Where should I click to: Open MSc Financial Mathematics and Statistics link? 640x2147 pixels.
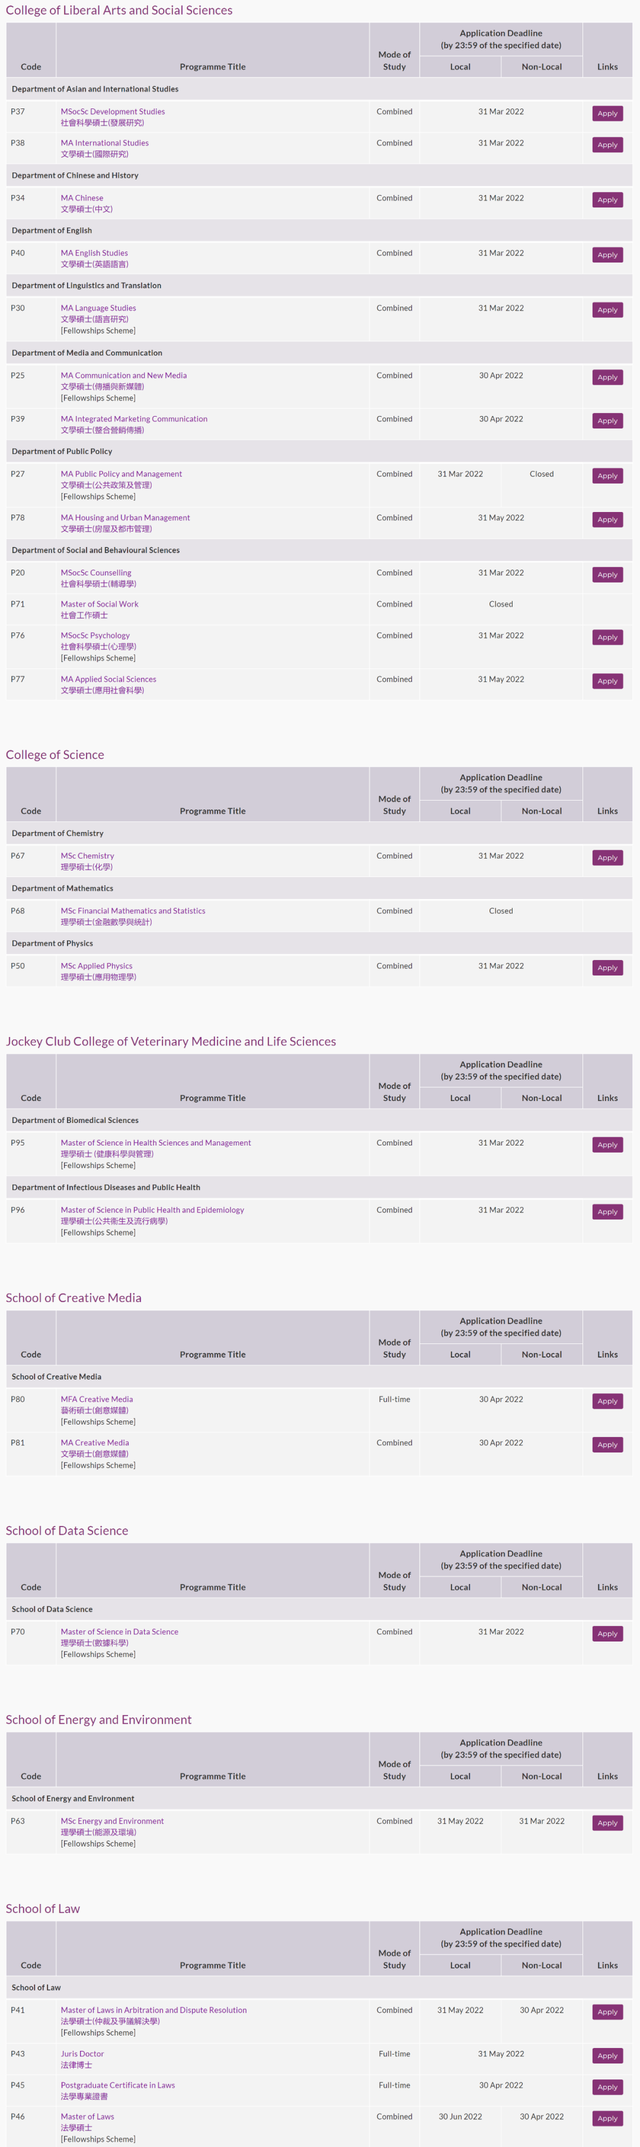pyautogui.click(x=133, y=911)
